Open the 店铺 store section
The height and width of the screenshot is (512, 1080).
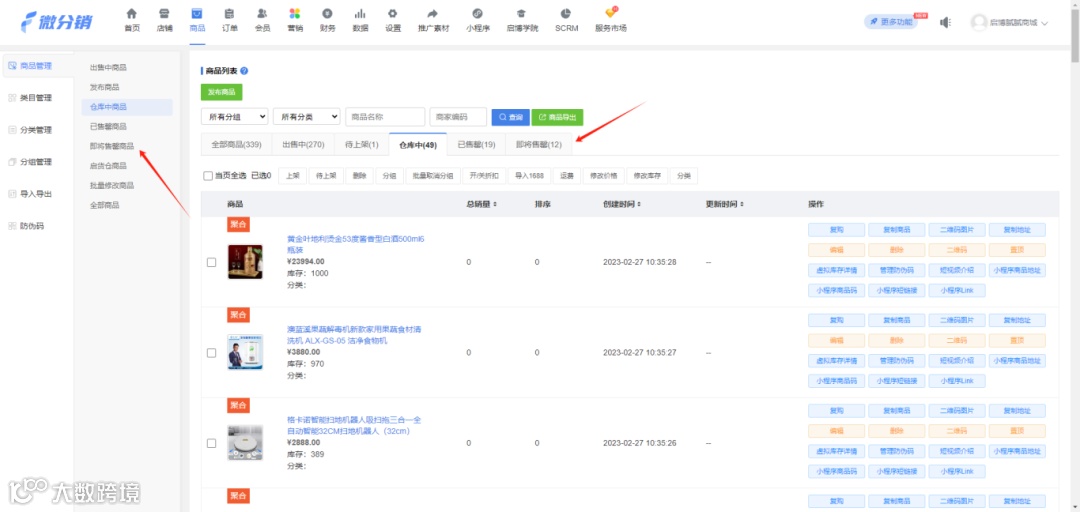164,21
